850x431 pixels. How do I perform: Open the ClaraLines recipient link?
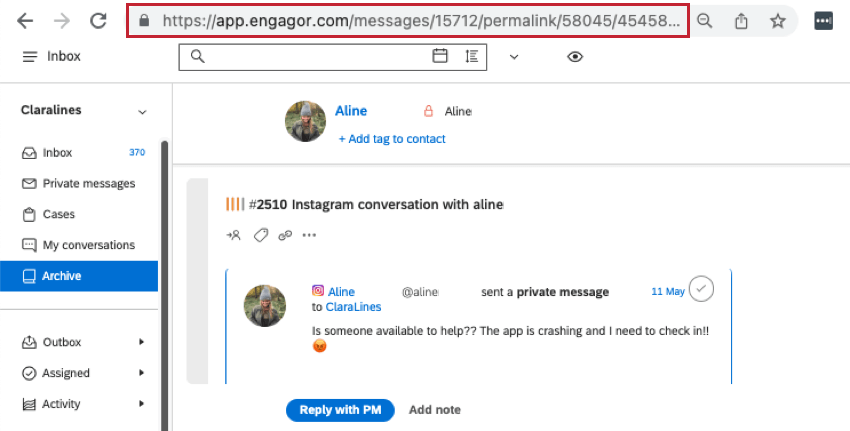tap(353, 307)
